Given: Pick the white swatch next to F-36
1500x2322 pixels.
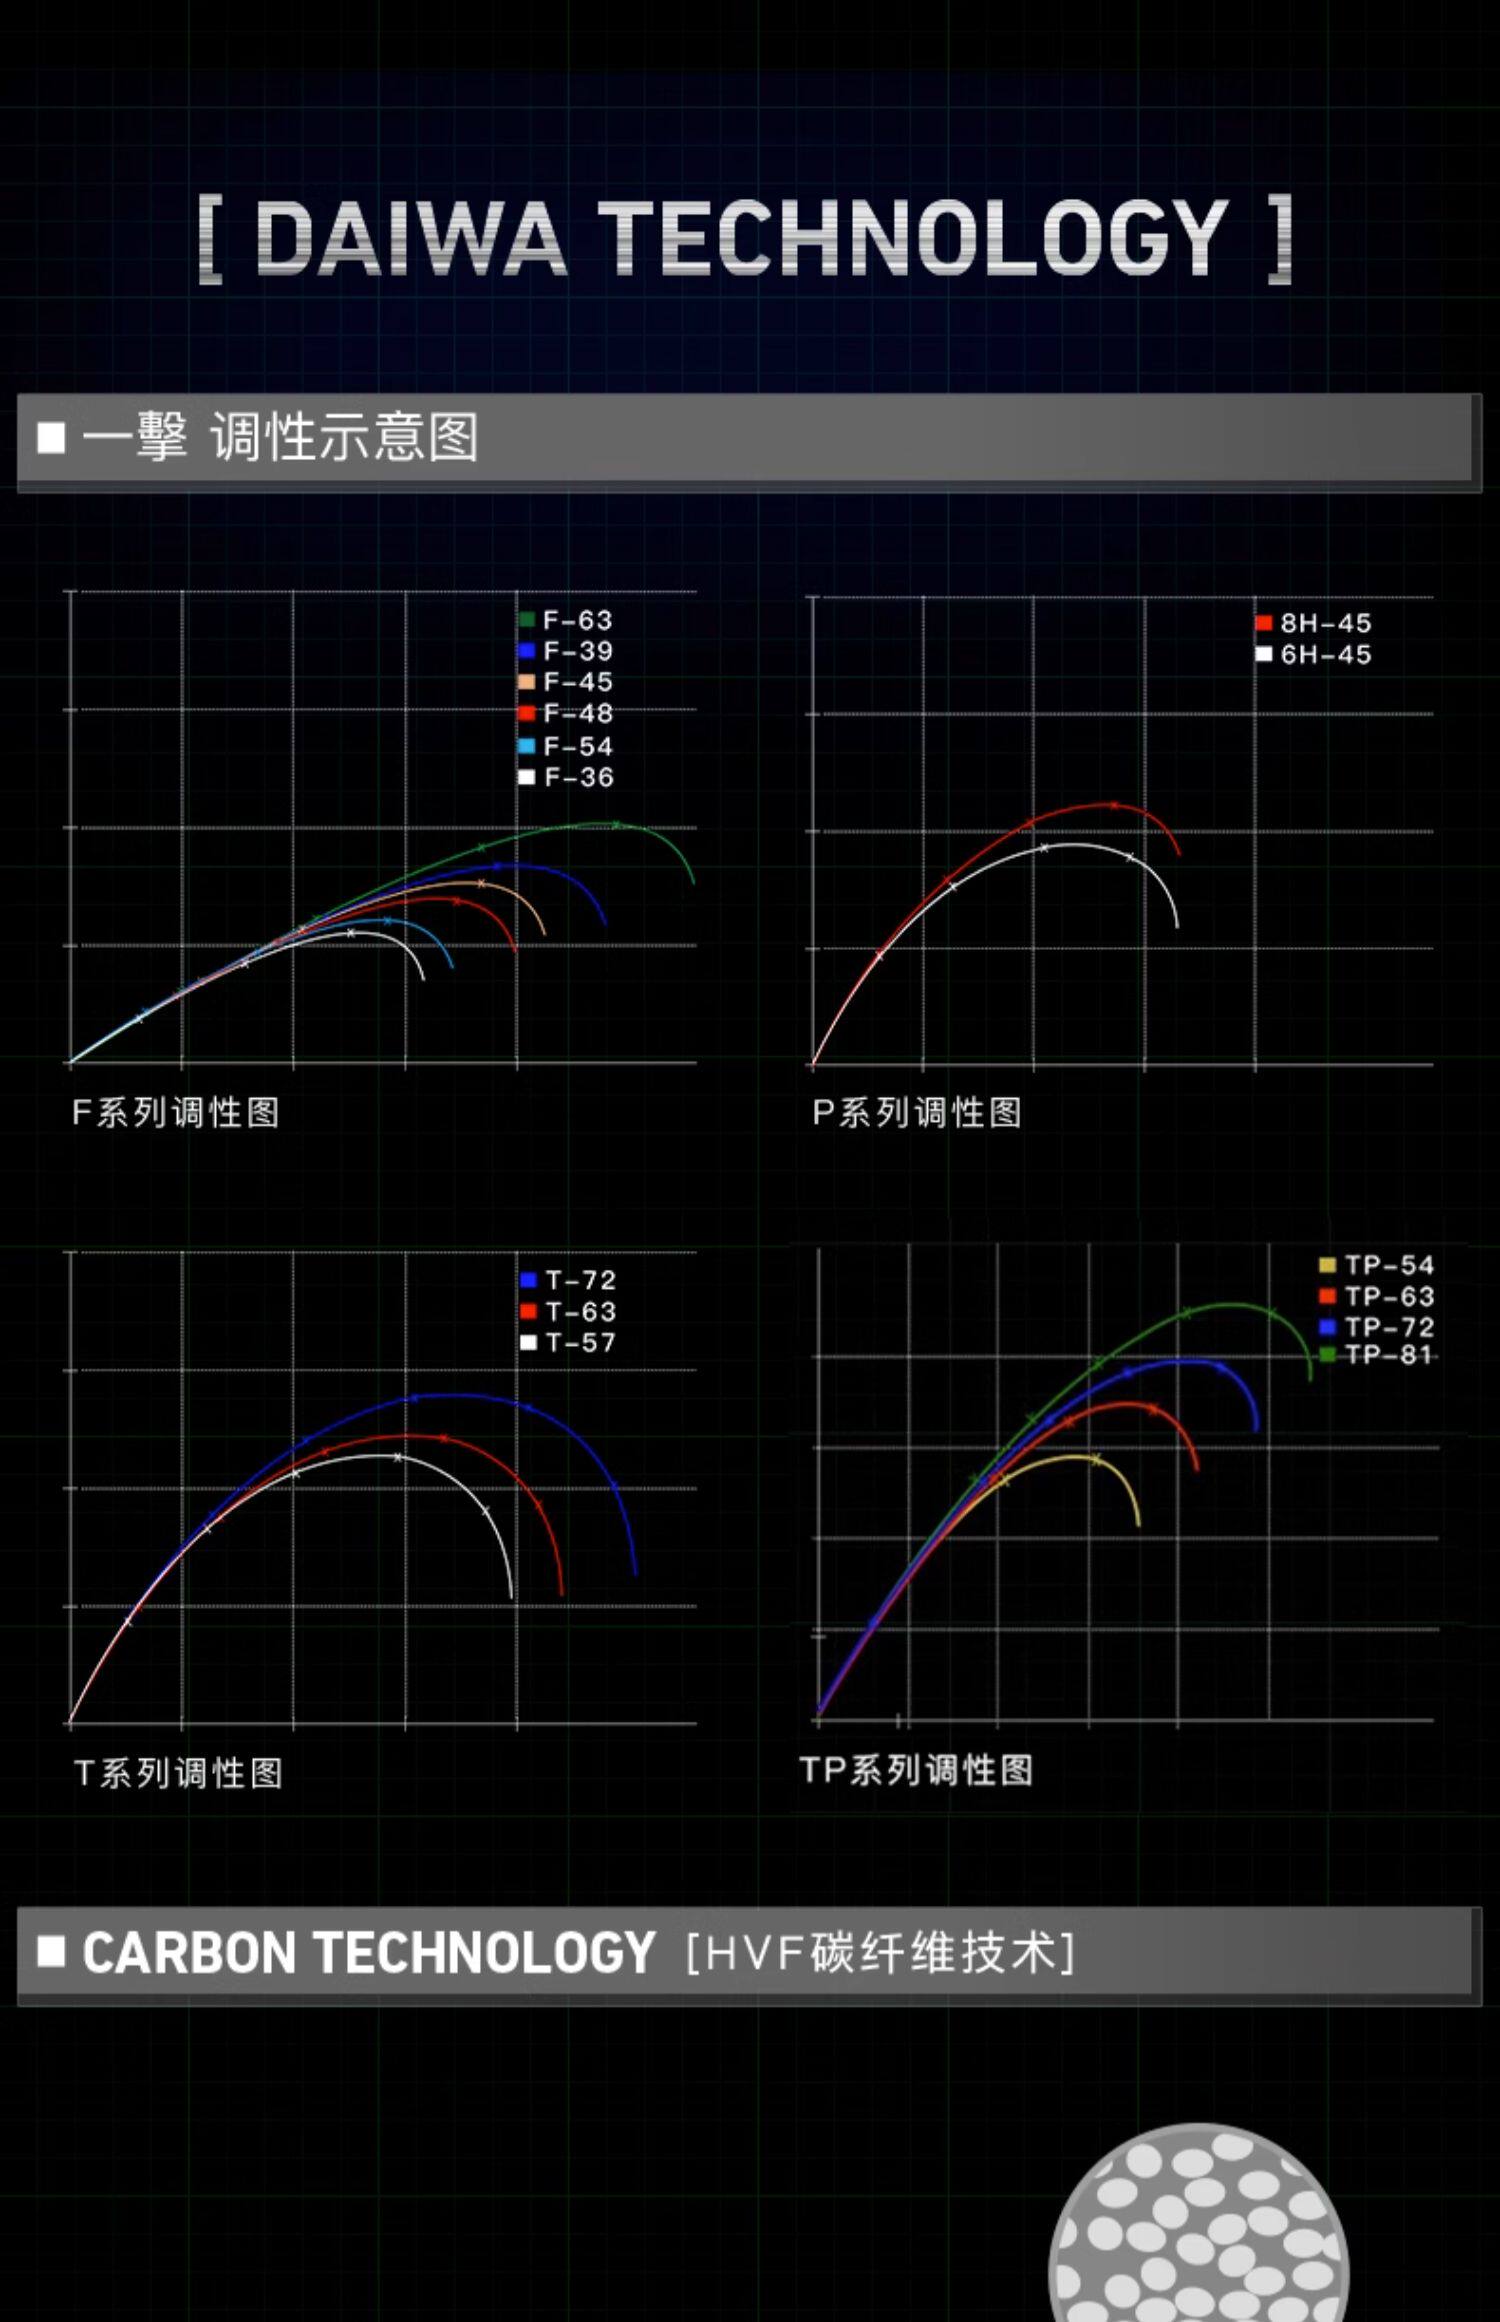Looking at the screenshot, I should click(x=527, y=777).
